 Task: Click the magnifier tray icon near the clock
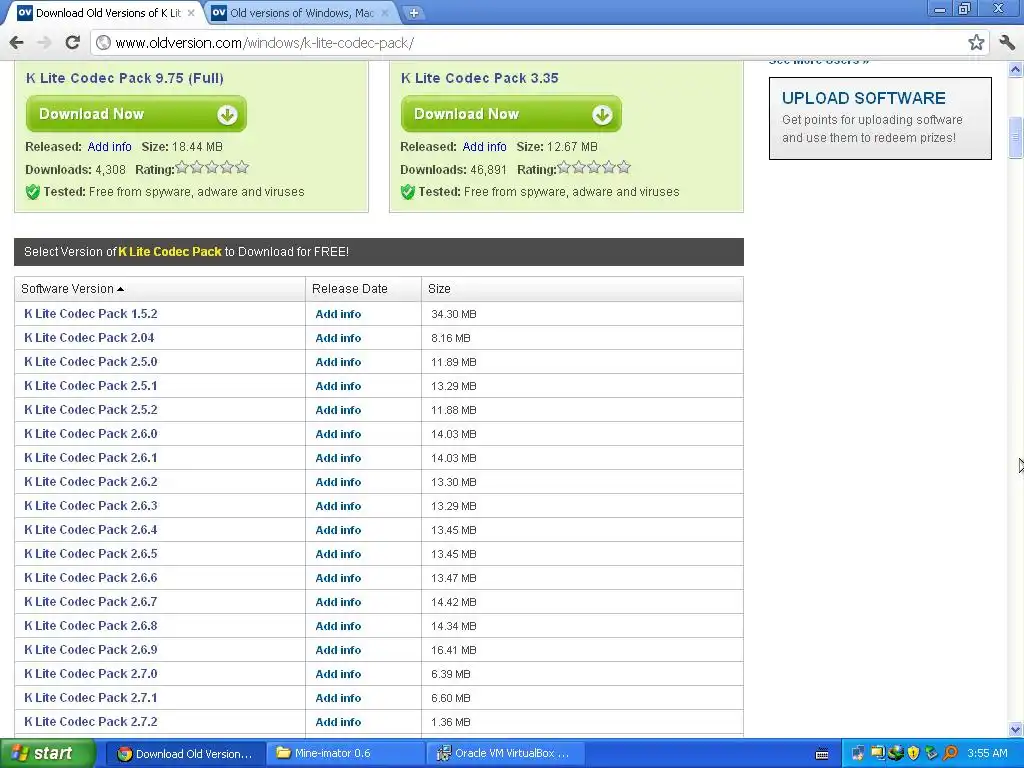(x=950, y=754)
